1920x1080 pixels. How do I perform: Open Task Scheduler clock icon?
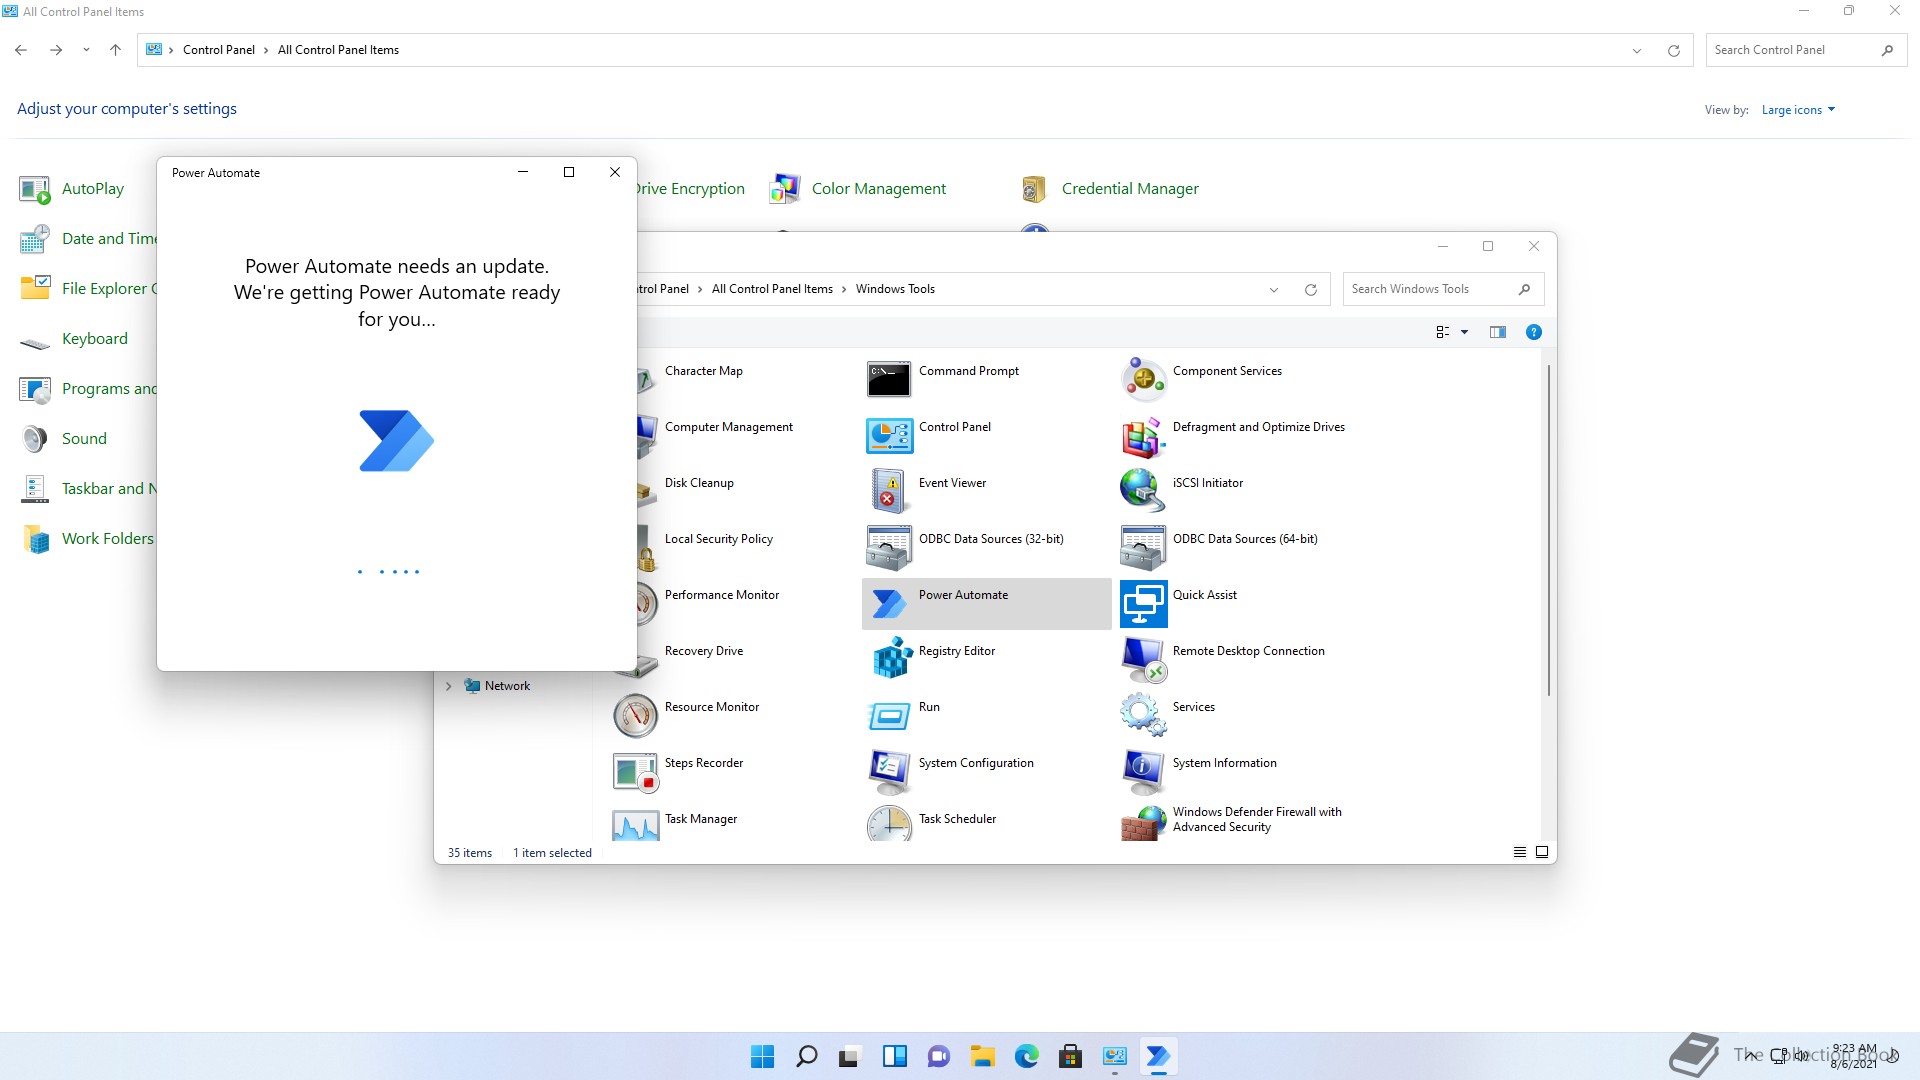coord(888,824)
